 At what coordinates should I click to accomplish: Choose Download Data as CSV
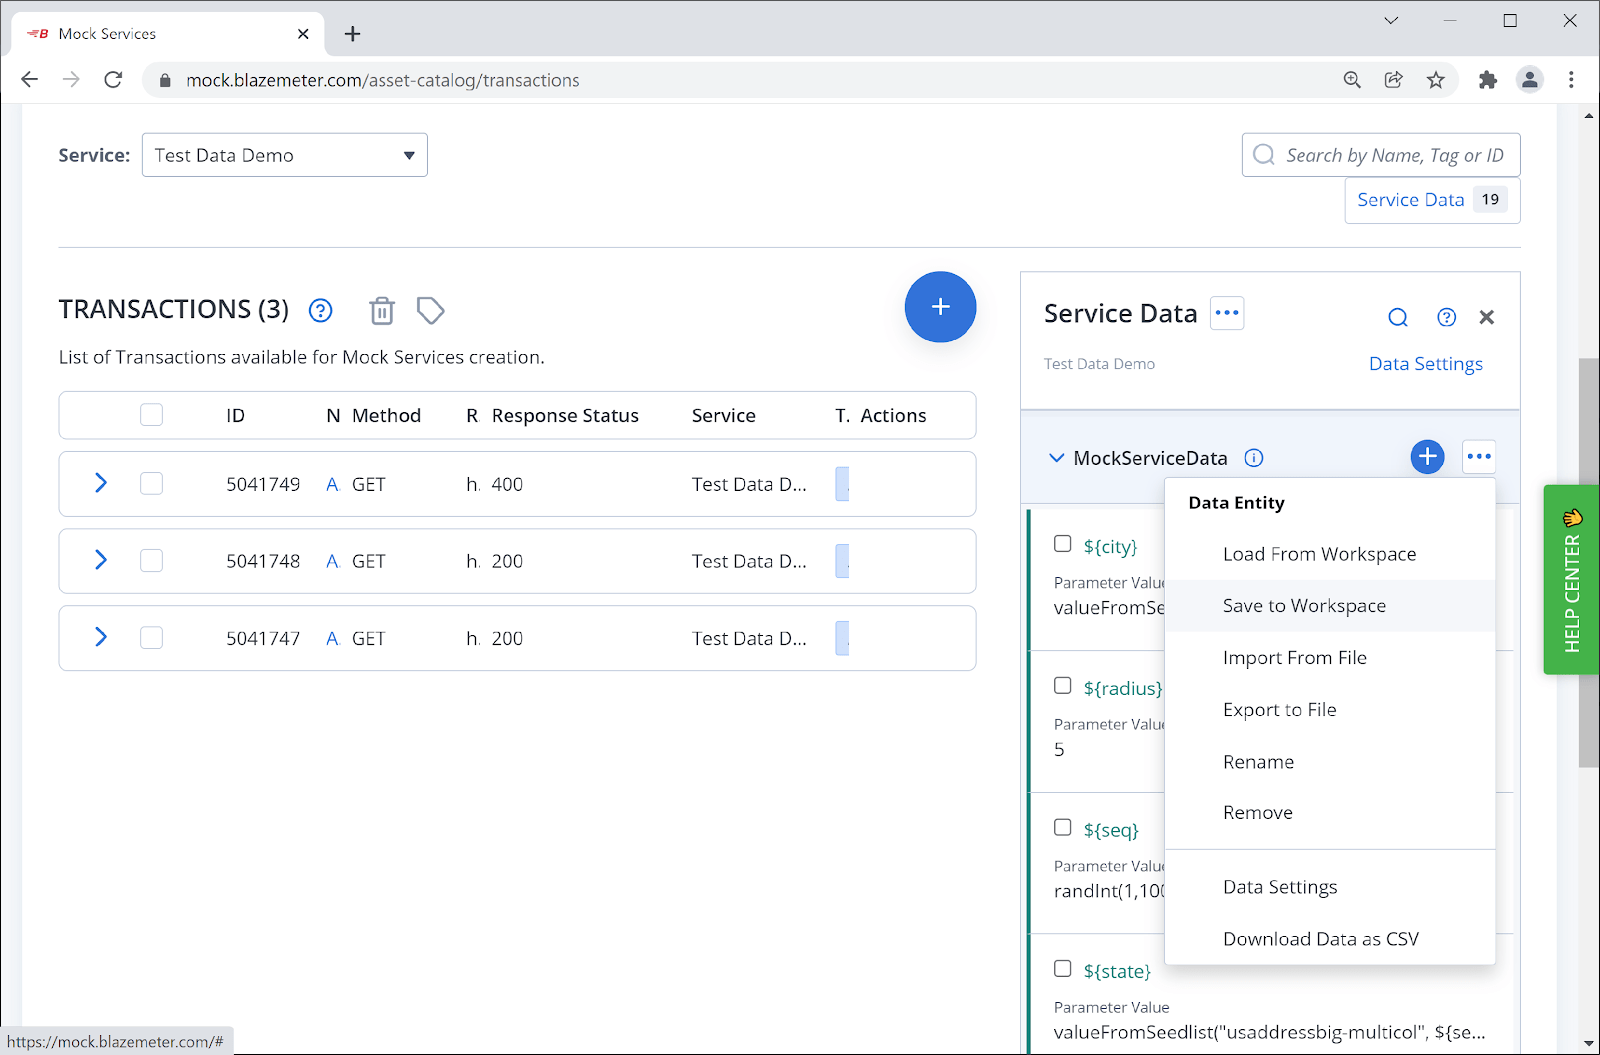pyautogui.click(x=1320, y=939)
